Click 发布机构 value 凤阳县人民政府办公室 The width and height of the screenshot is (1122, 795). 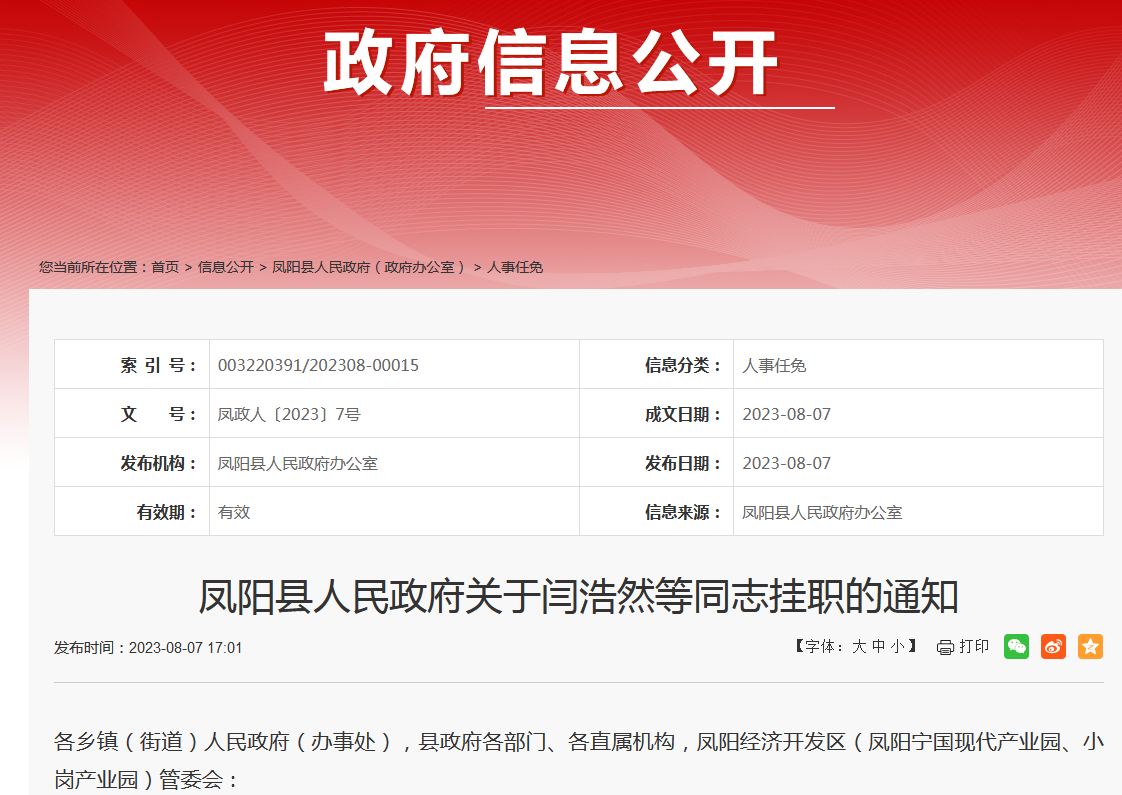(x=298, y=464)
